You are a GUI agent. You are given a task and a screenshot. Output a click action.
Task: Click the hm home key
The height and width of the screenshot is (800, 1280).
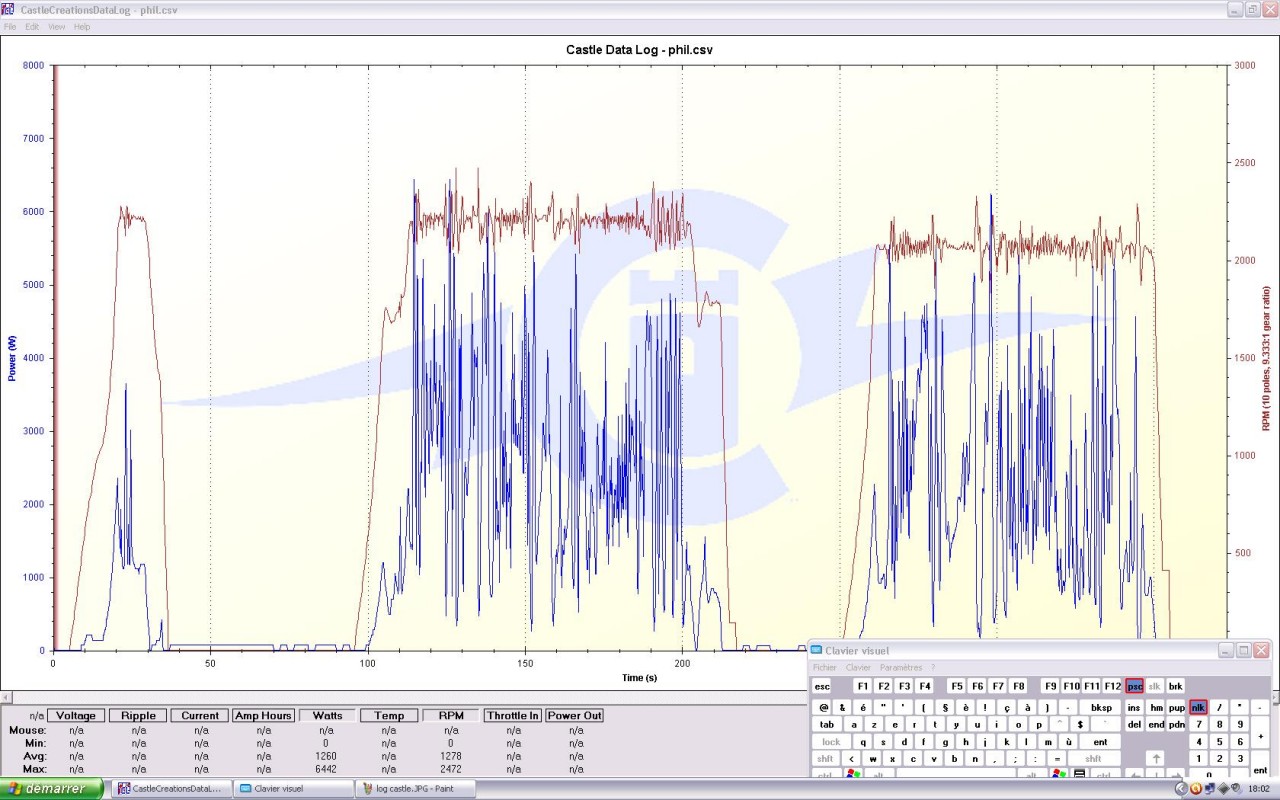pyautogui.click(x=1156, y=708)
